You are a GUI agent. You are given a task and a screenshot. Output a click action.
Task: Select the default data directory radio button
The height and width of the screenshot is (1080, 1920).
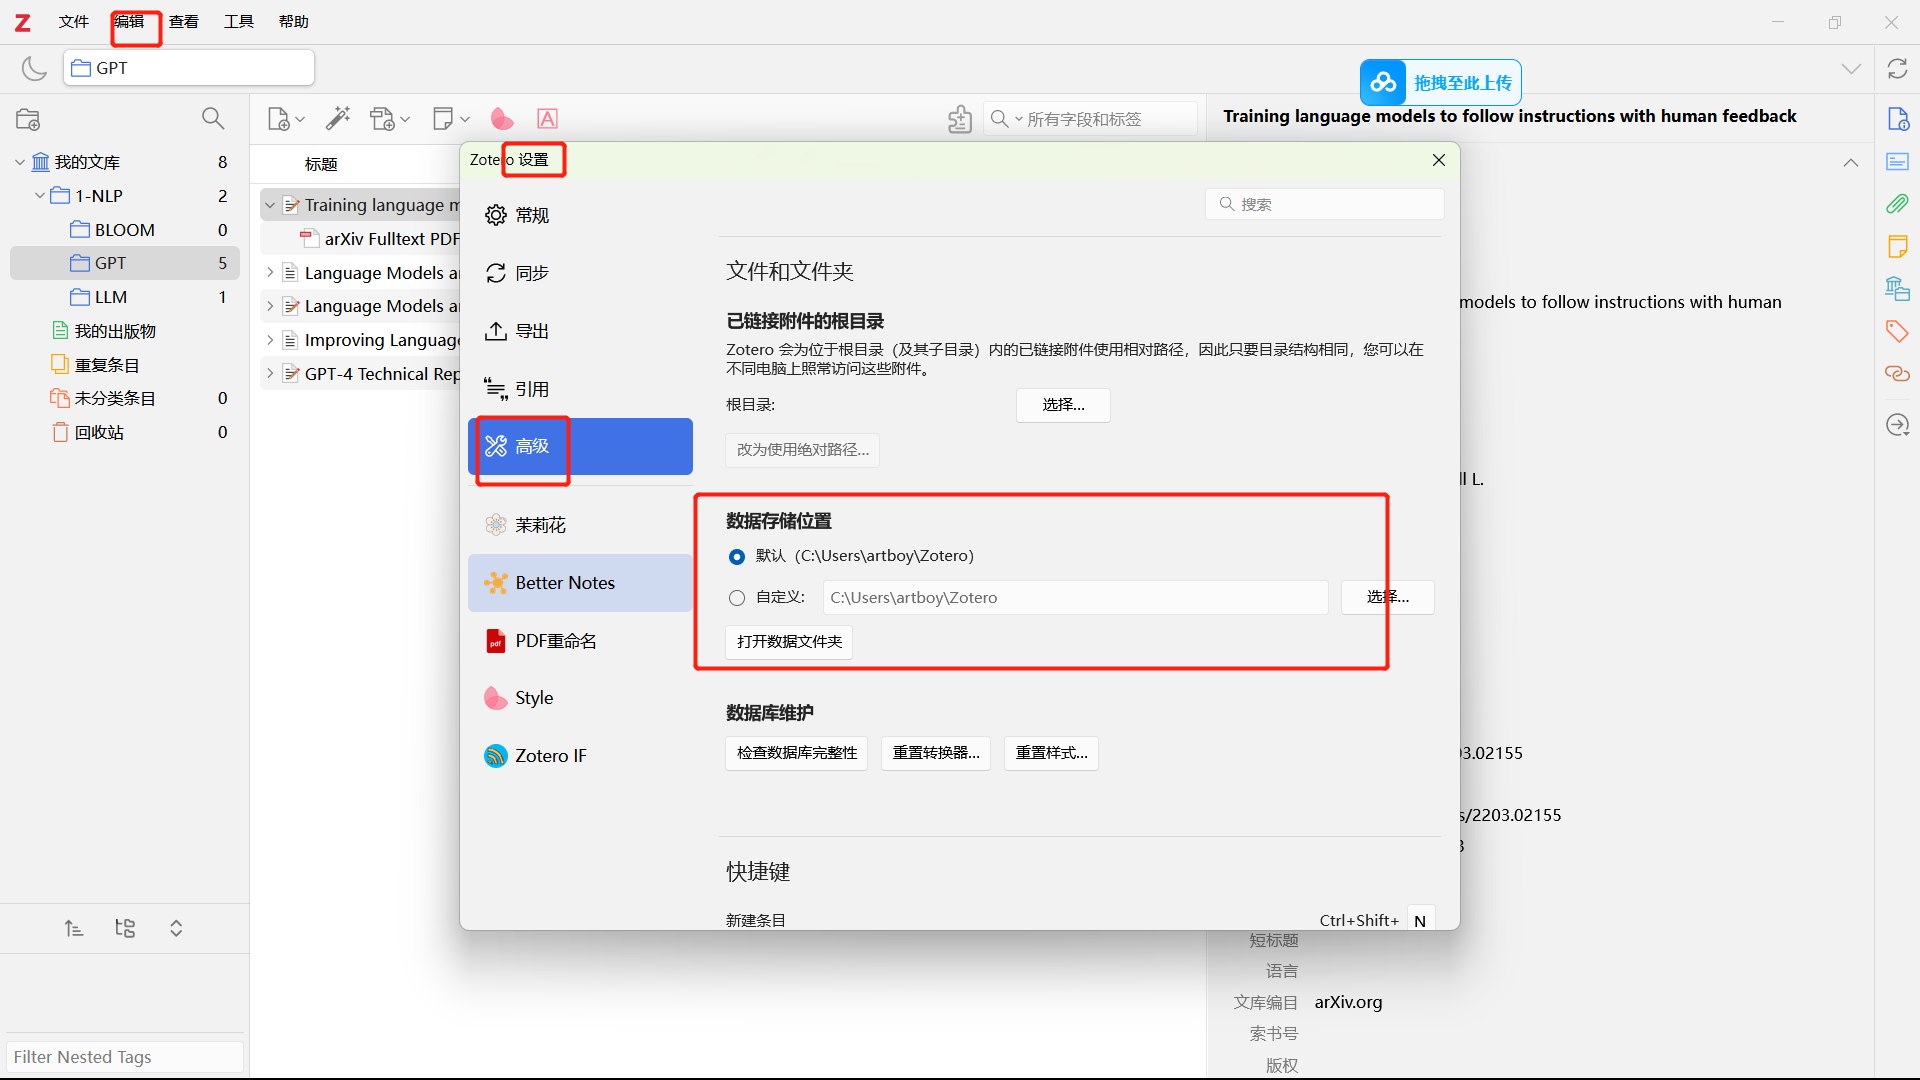[737, 556]
